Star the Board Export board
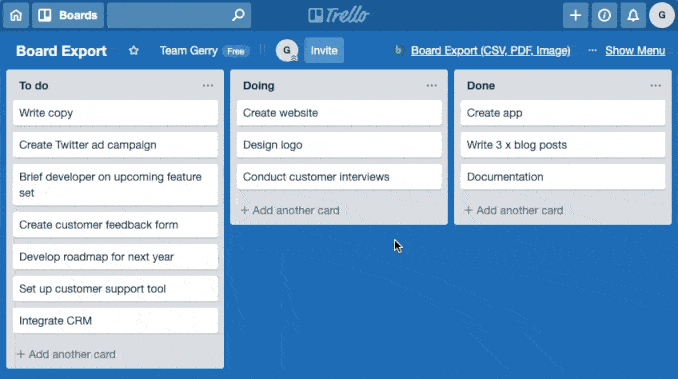This screenshot has width=678, height=379. pyautogui.click(x=134, y=51)
